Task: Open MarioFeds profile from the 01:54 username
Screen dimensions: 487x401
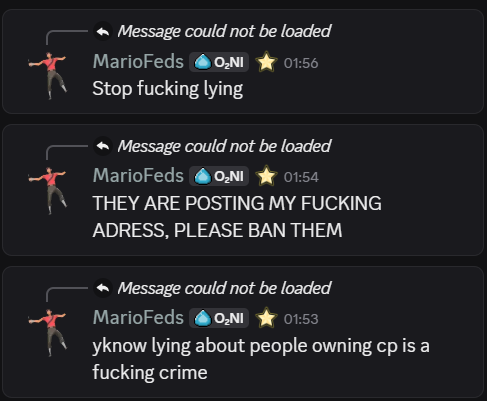Action: pos(138,176)
